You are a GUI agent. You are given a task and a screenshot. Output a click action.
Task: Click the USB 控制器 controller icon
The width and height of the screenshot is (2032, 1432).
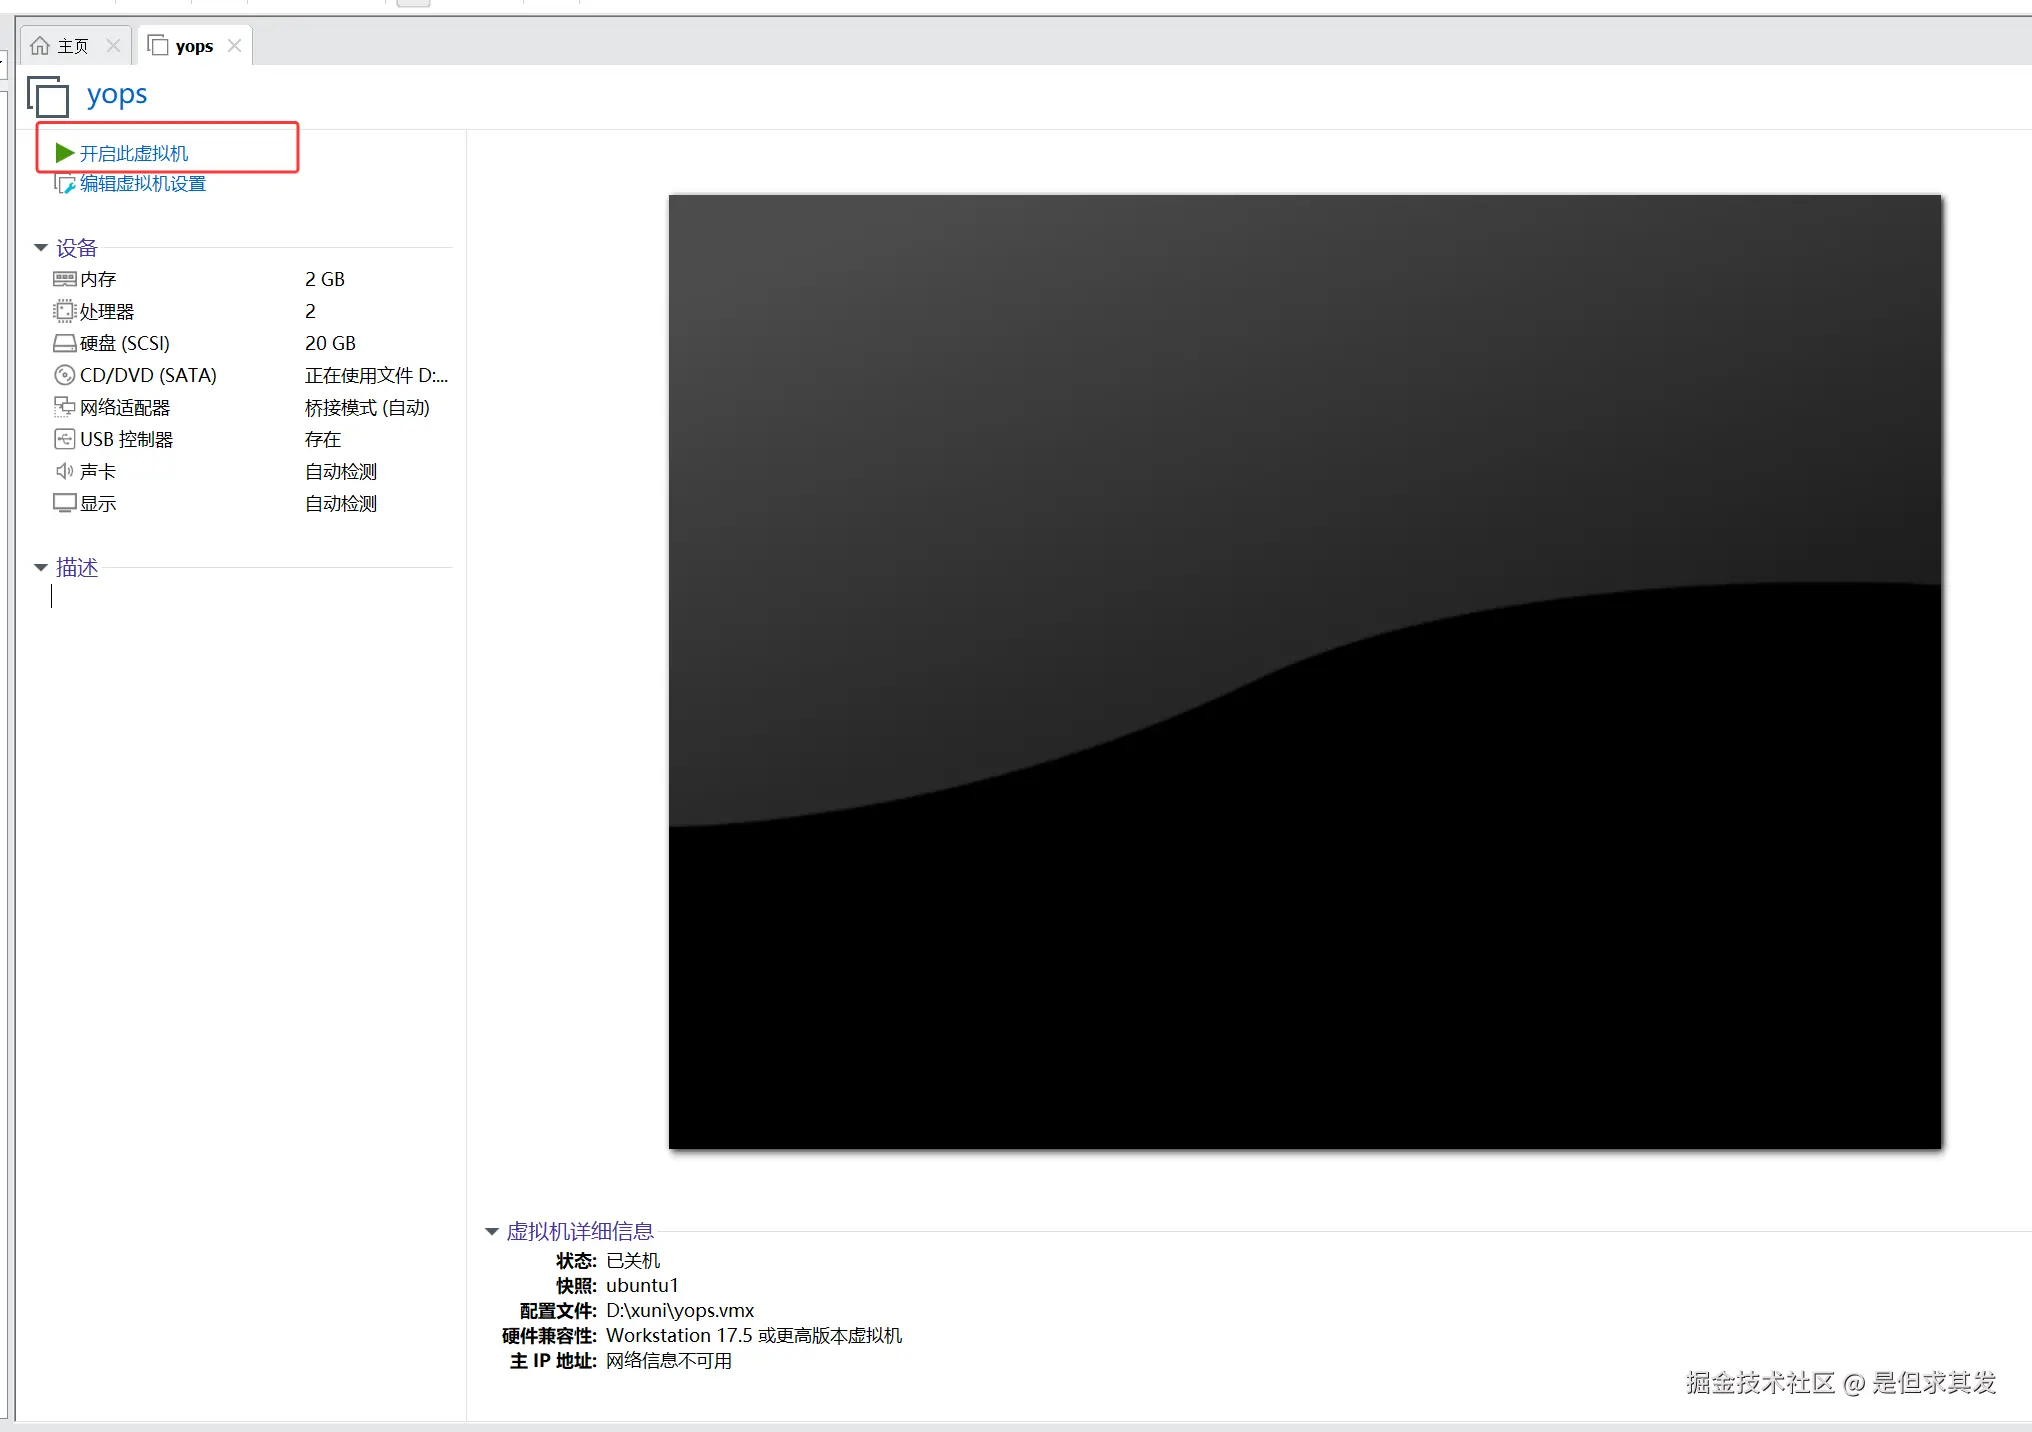tap(65, 439)
